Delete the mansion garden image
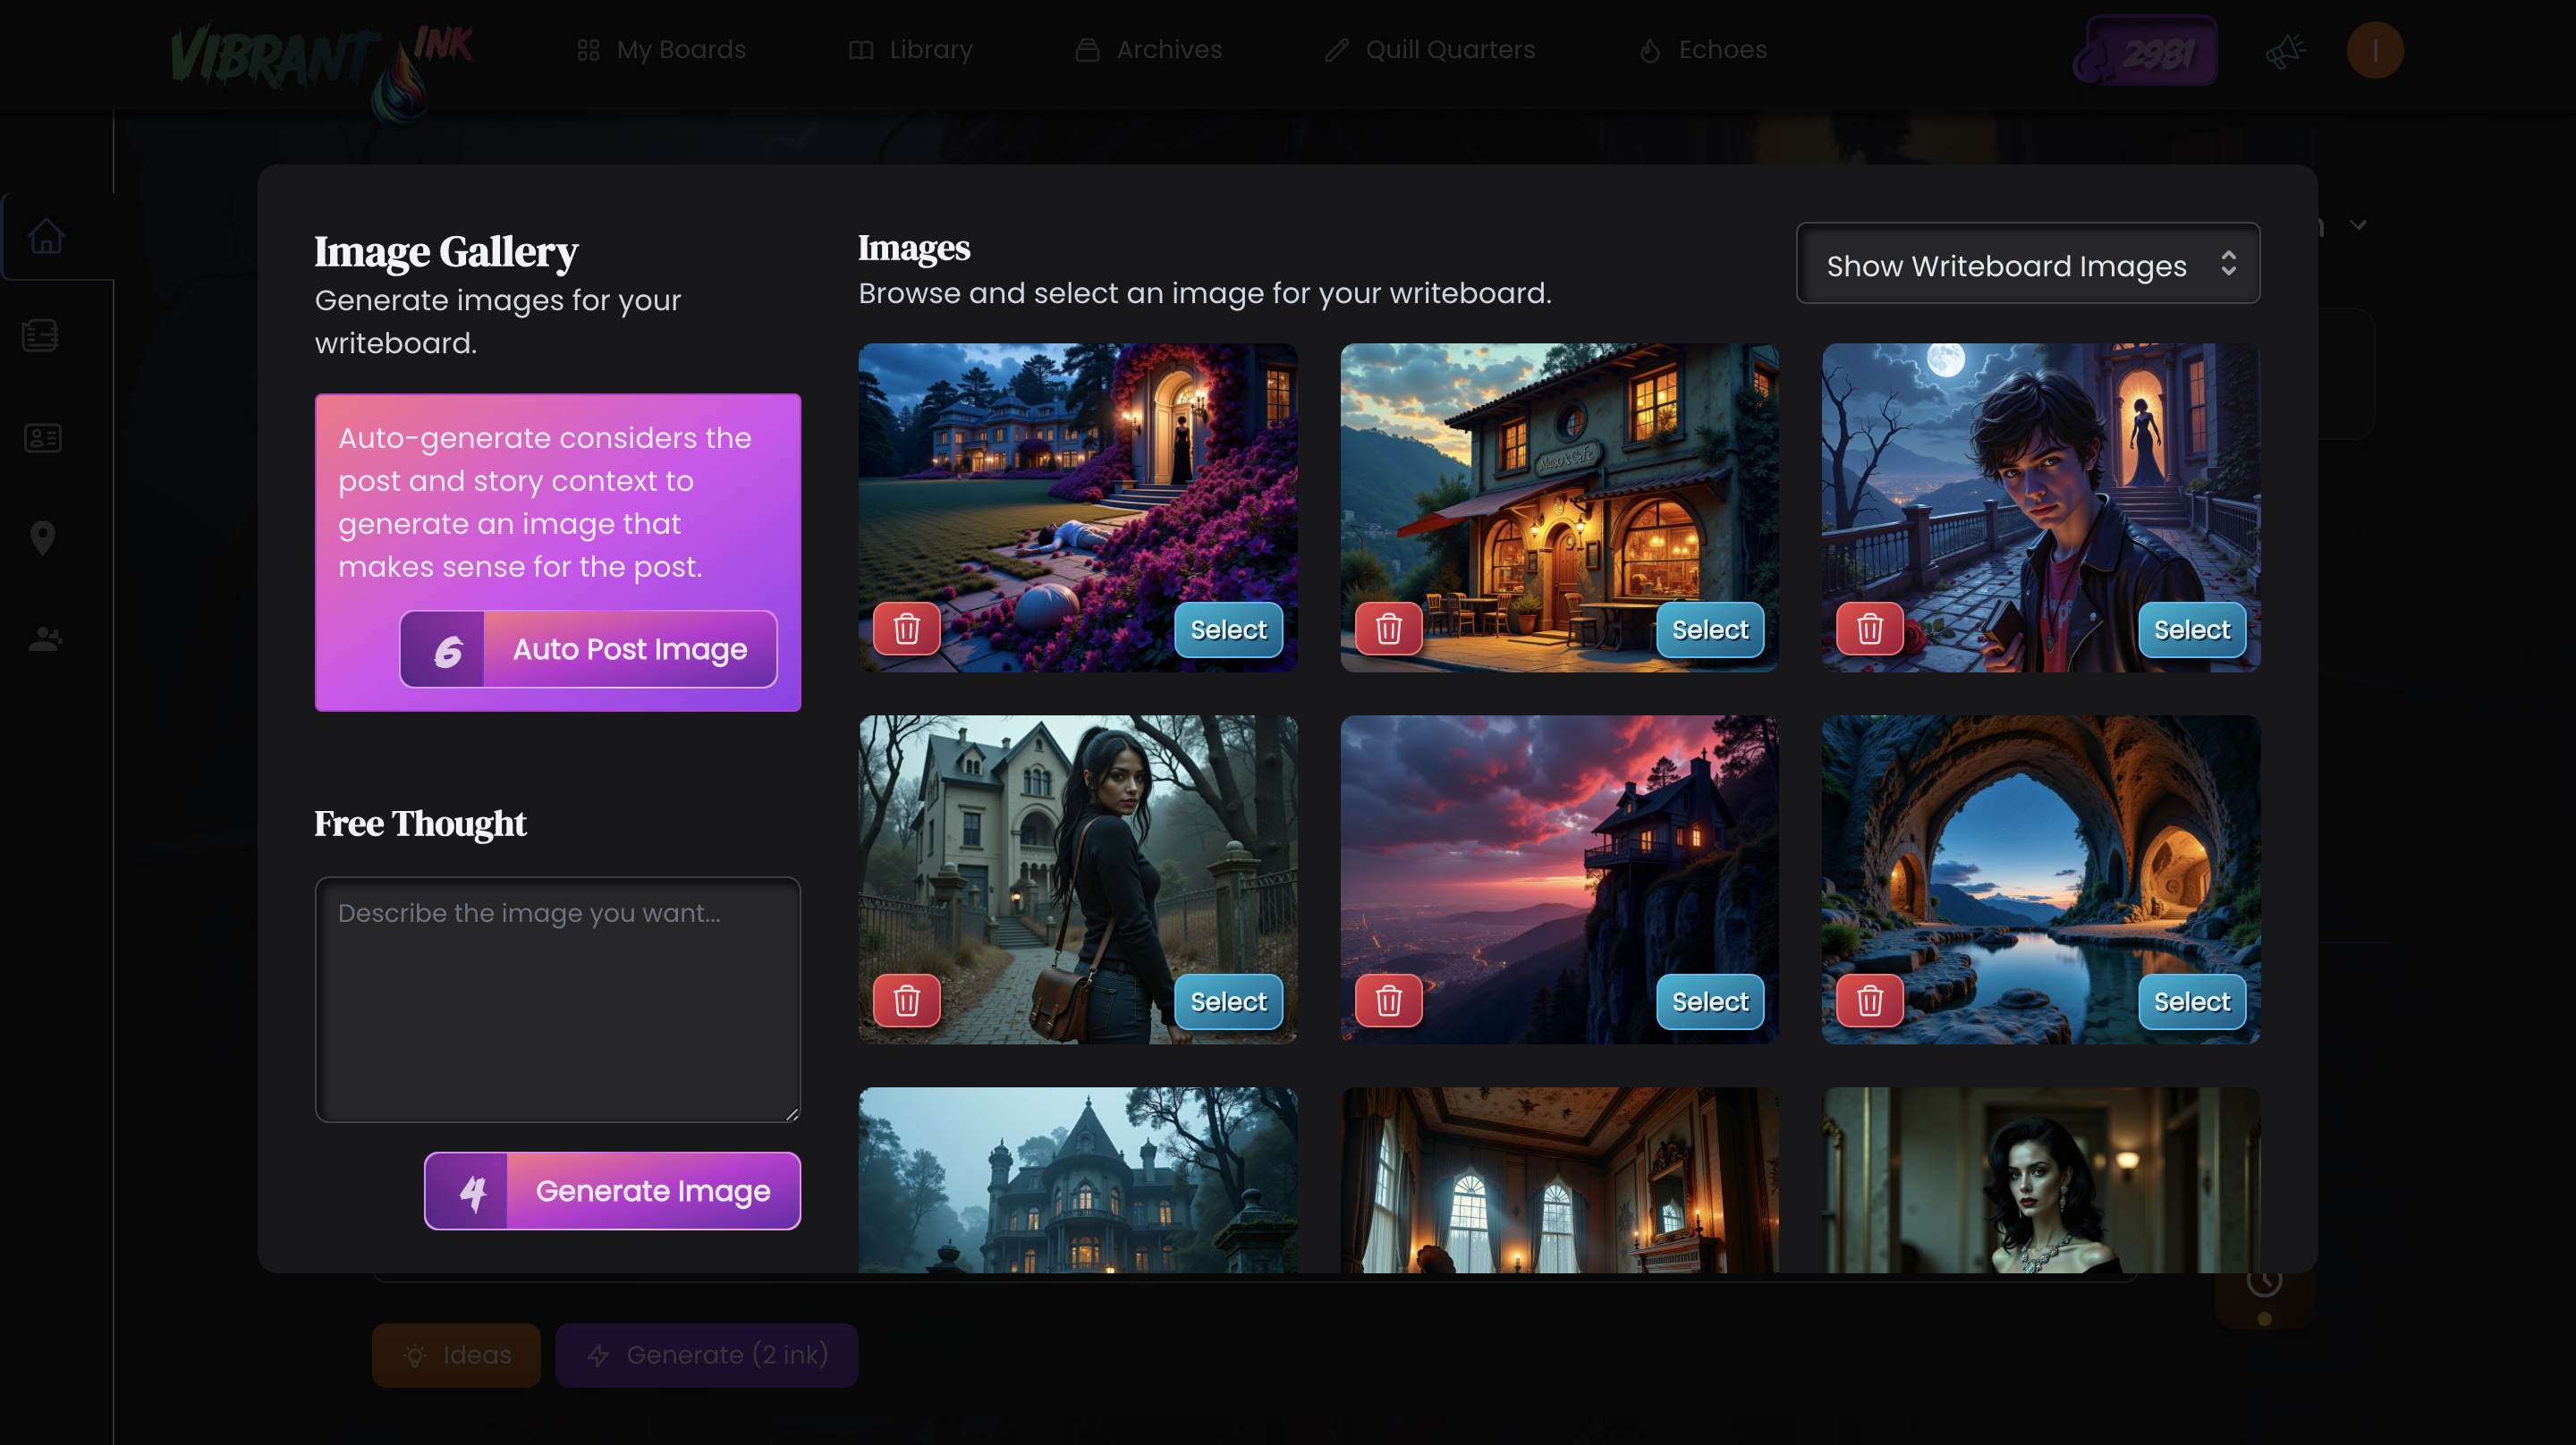The height and width of the screenshot is (1445, 2576). click(906, 629)
